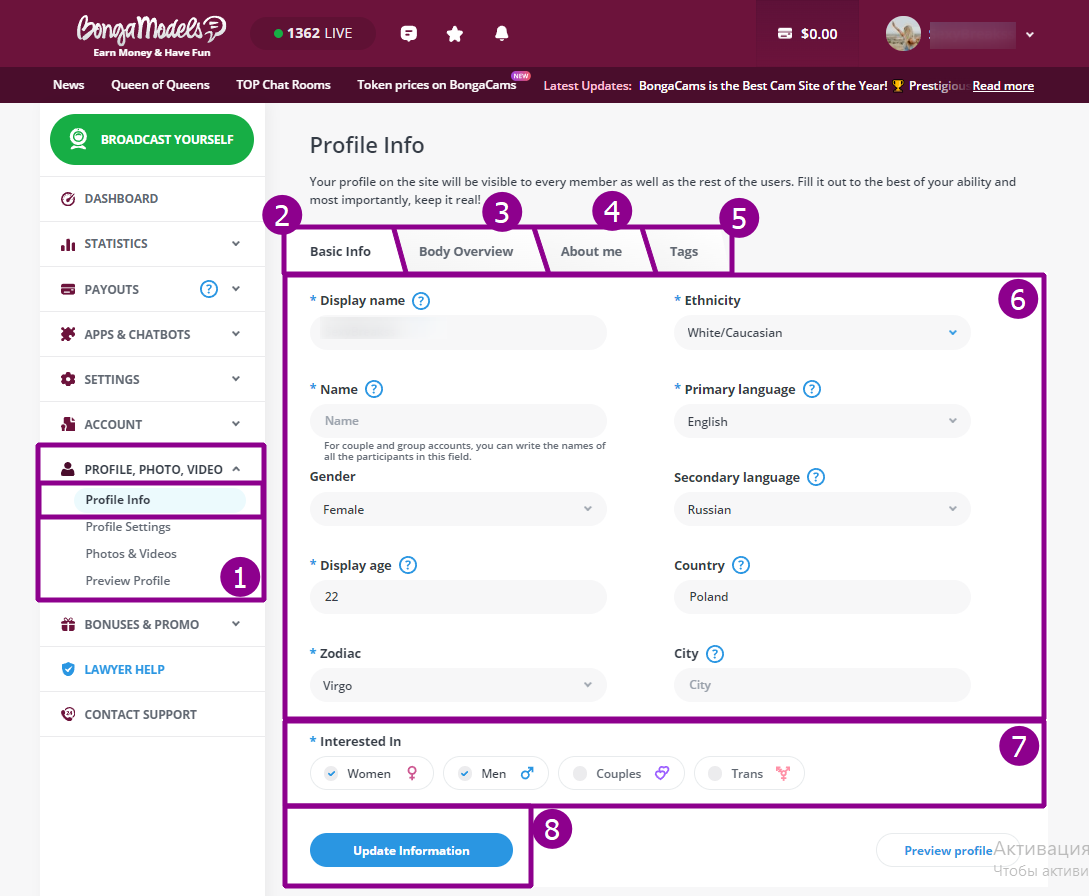
Task: Click the help icon beside Display age
Action: (x=408, y=565)
